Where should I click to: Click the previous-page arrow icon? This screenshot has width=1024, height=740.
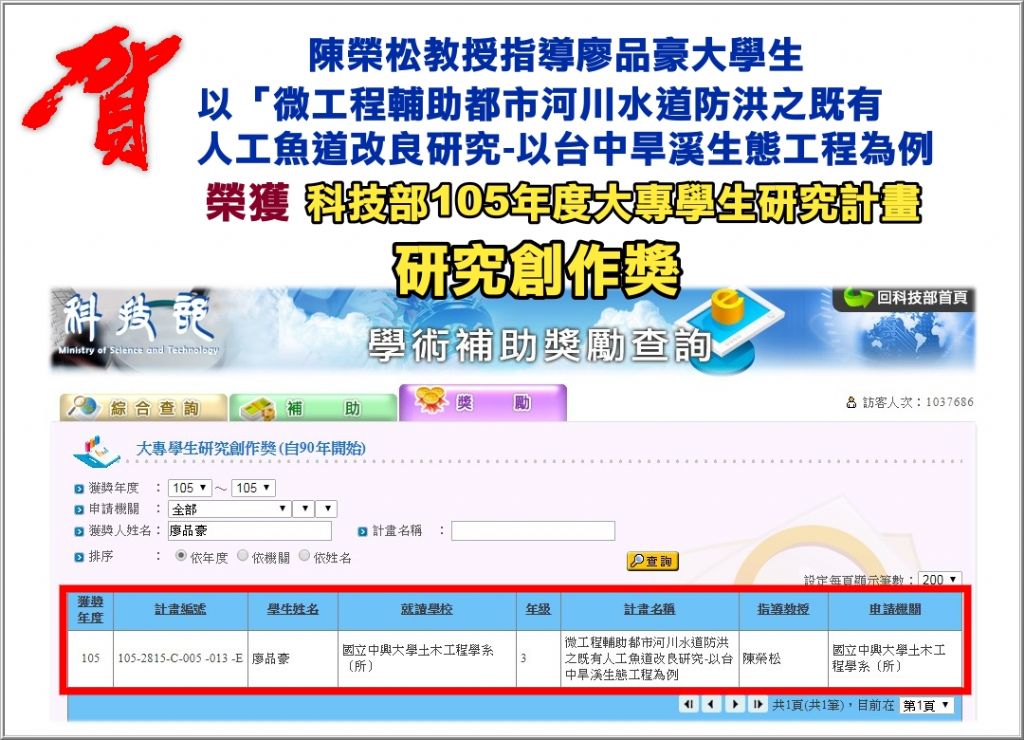(711, 704)
